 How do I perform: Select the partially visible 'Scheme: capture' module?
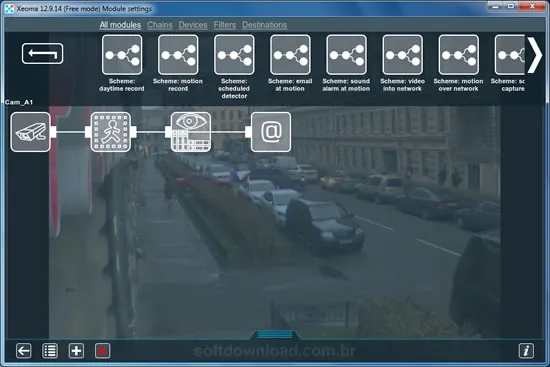coord(510,55)
